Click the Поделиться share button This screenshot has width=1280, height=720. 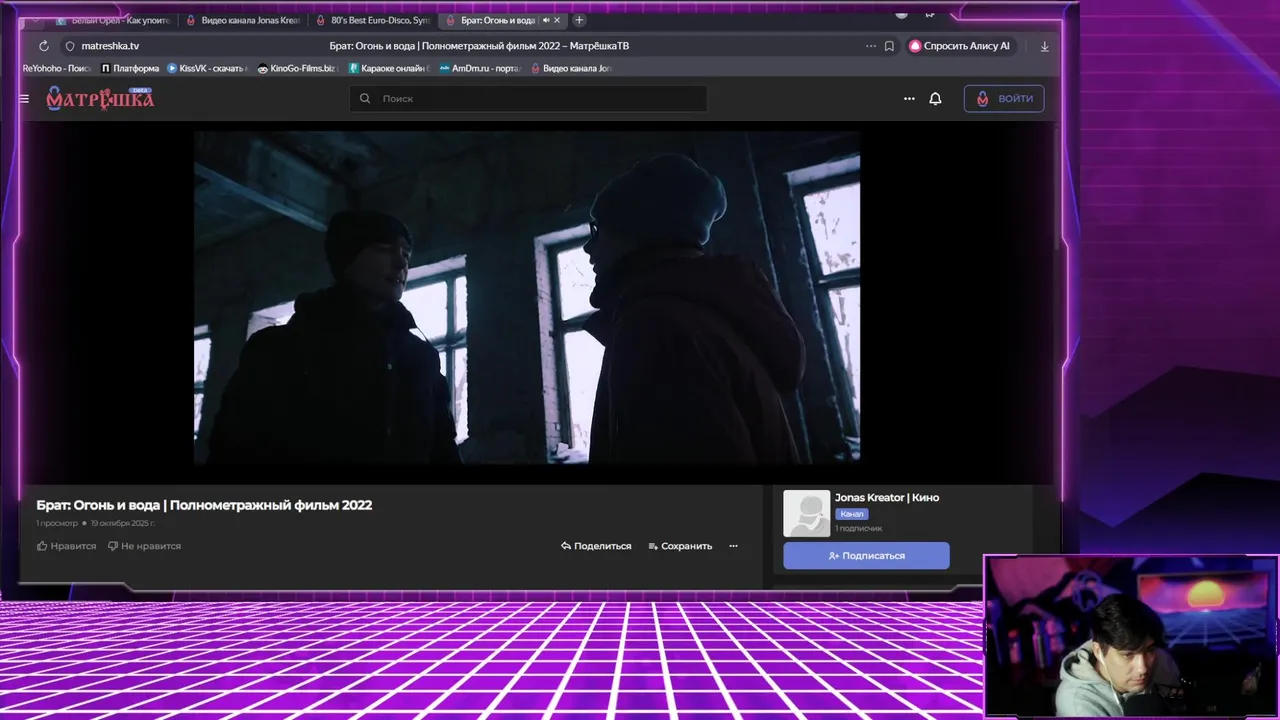click(x=596, y=546)
